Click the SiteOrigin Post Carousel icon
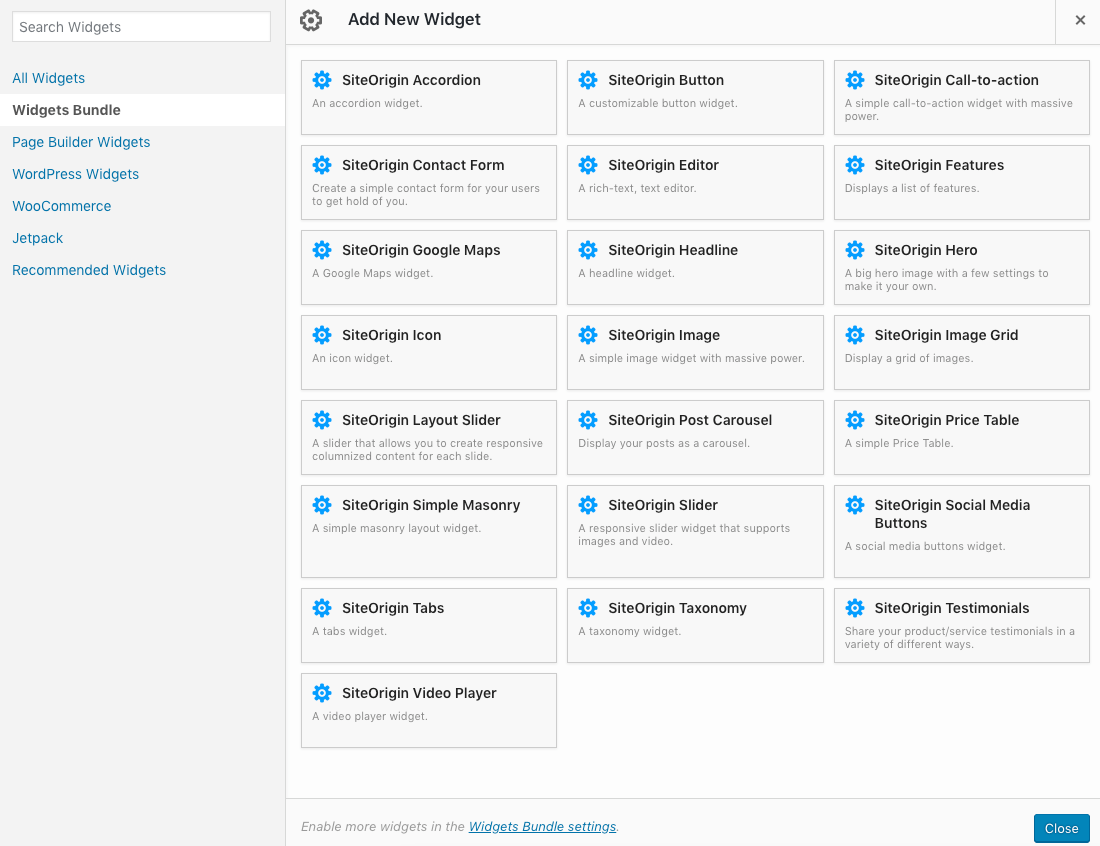This screenshot has width=1100, height=846. [588, 421]
